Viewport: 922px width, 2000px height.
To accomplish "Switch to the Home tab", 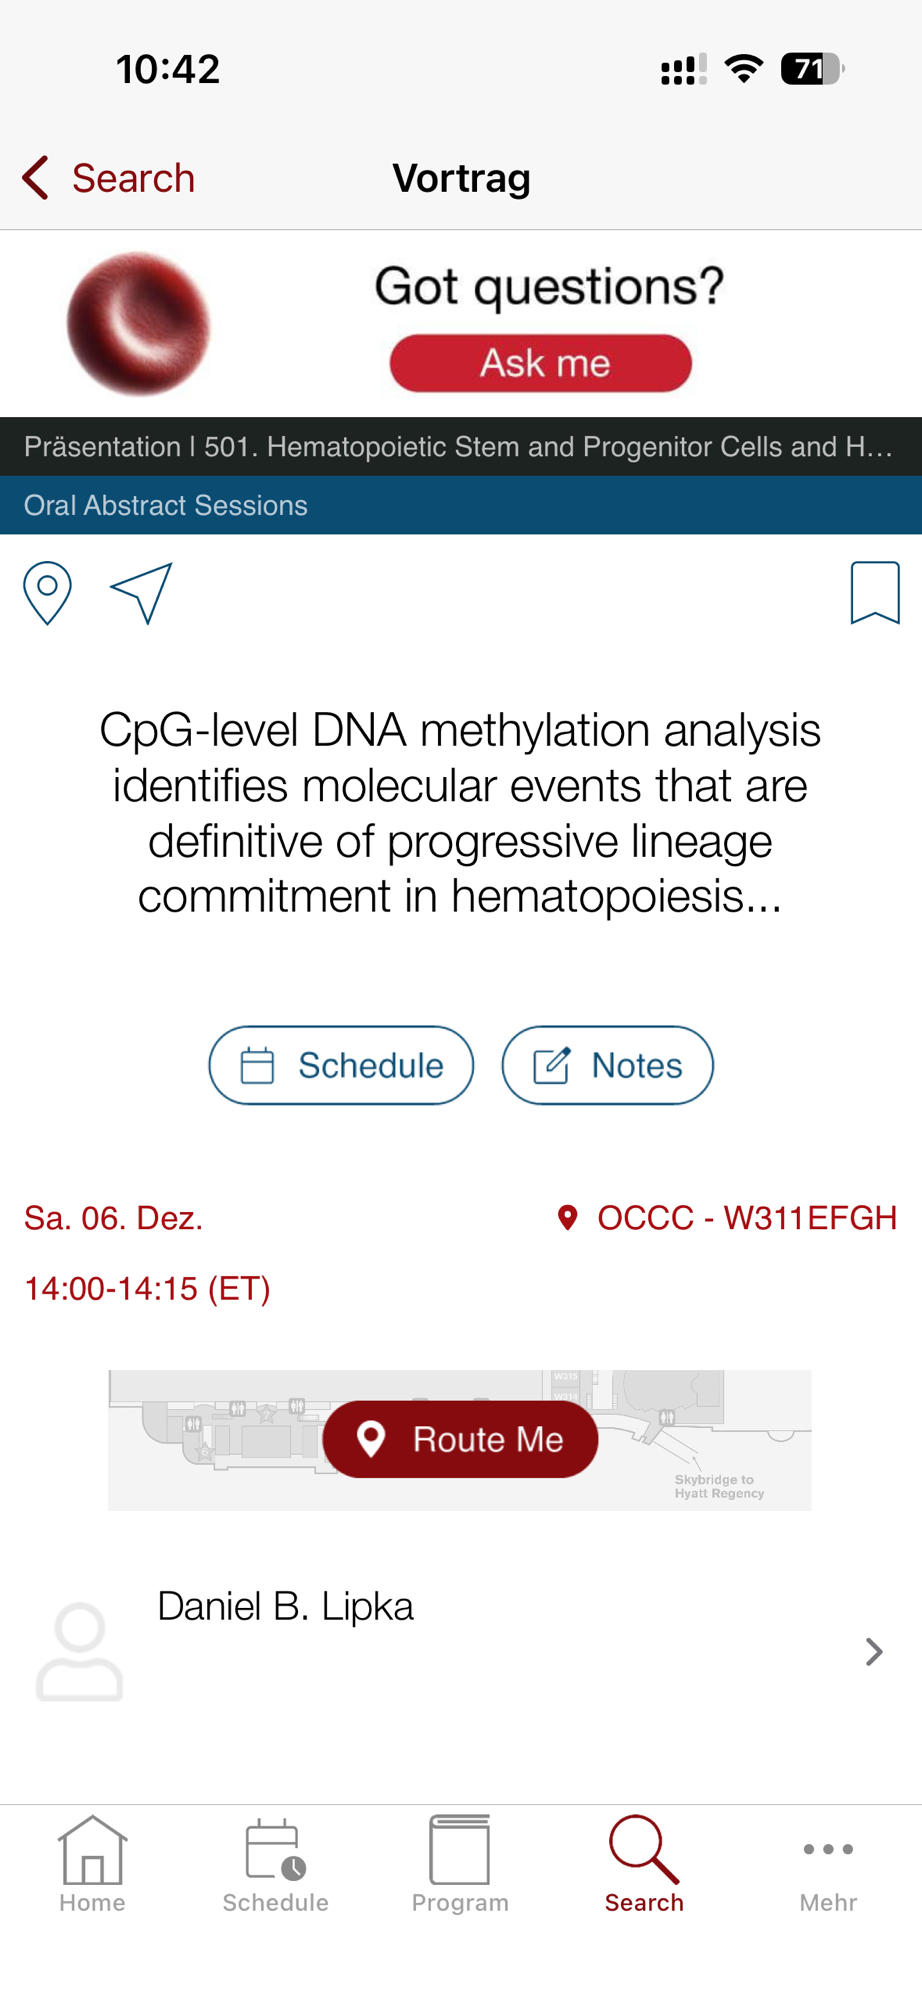I will click(x=92, y=1865).
